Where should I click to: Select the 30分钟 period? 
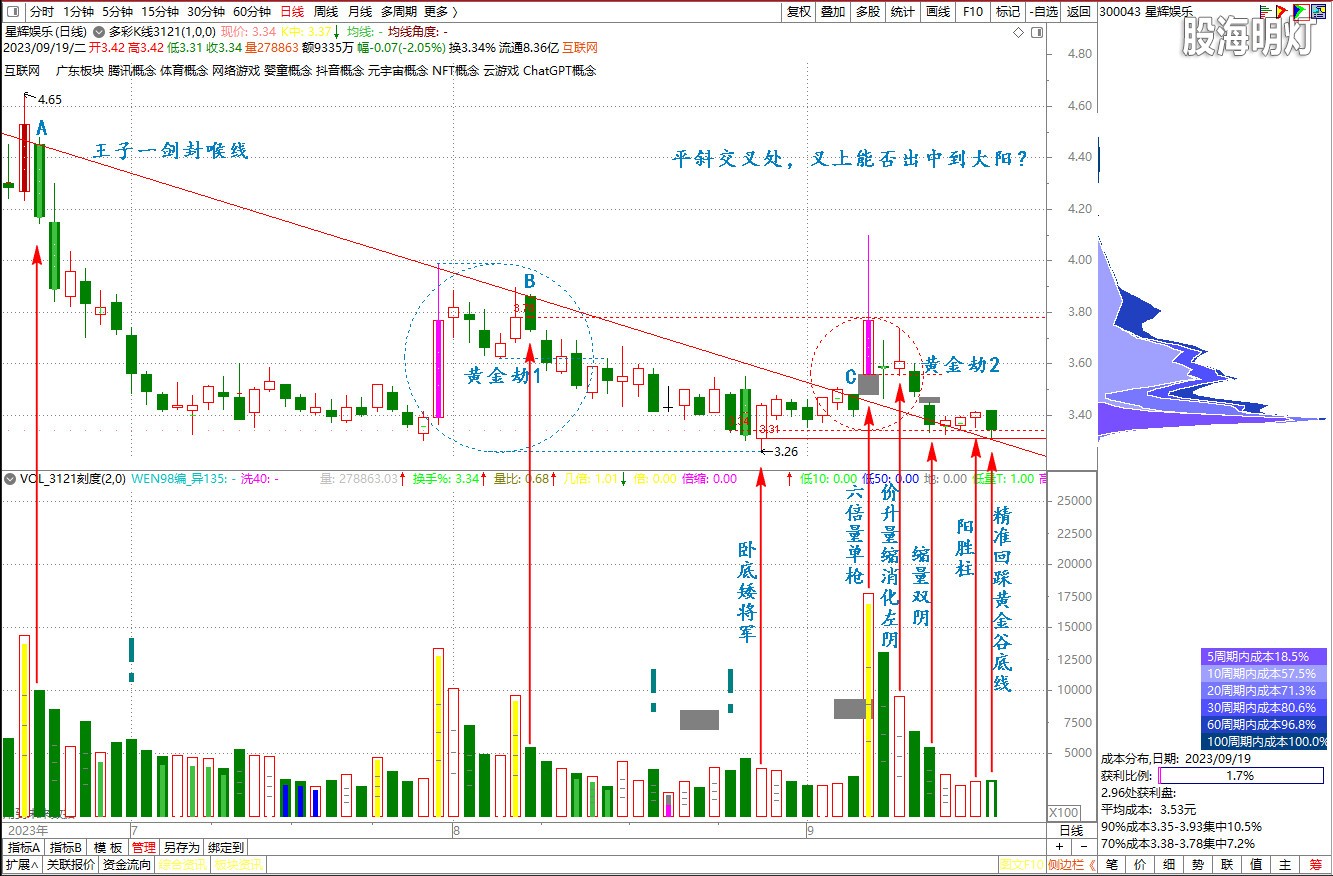tap(206, 12)
